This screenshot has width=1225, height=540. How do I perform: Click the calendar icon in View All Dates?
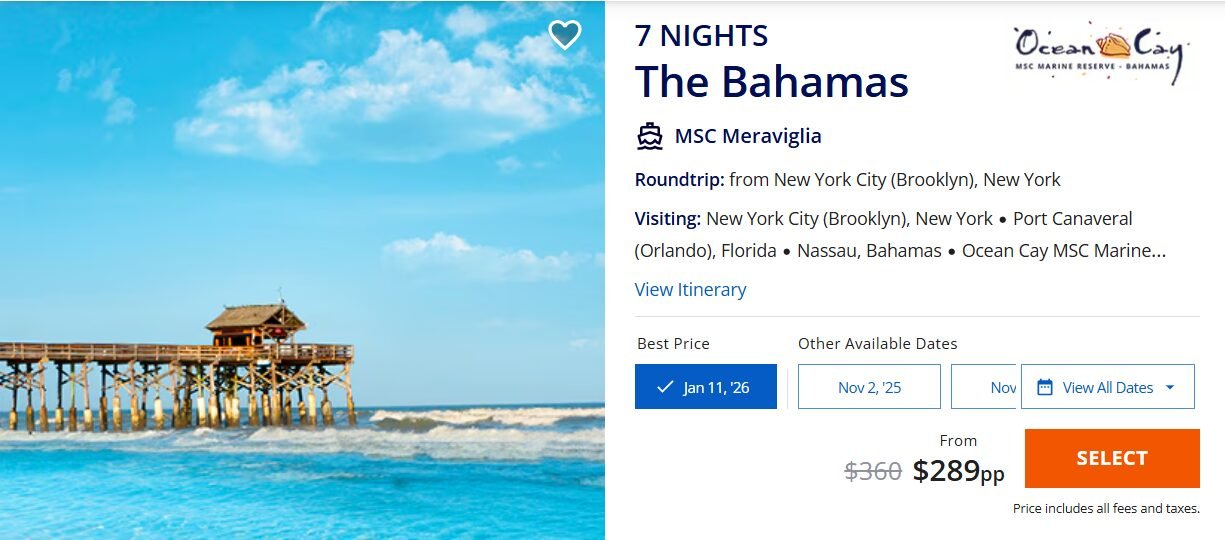[1045, 387]
